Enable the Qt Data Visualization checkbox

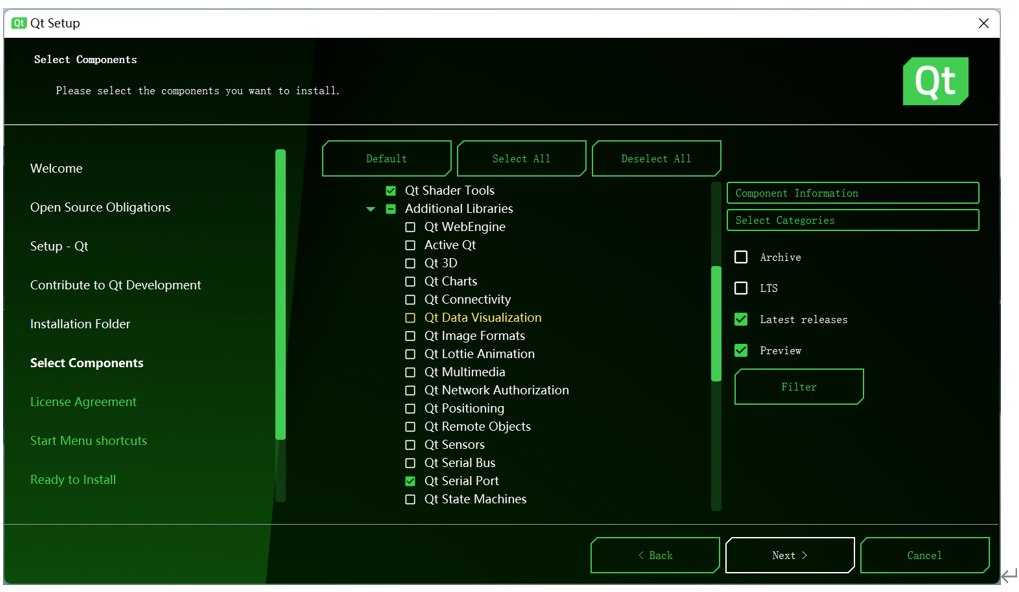[x=410, y=318]
